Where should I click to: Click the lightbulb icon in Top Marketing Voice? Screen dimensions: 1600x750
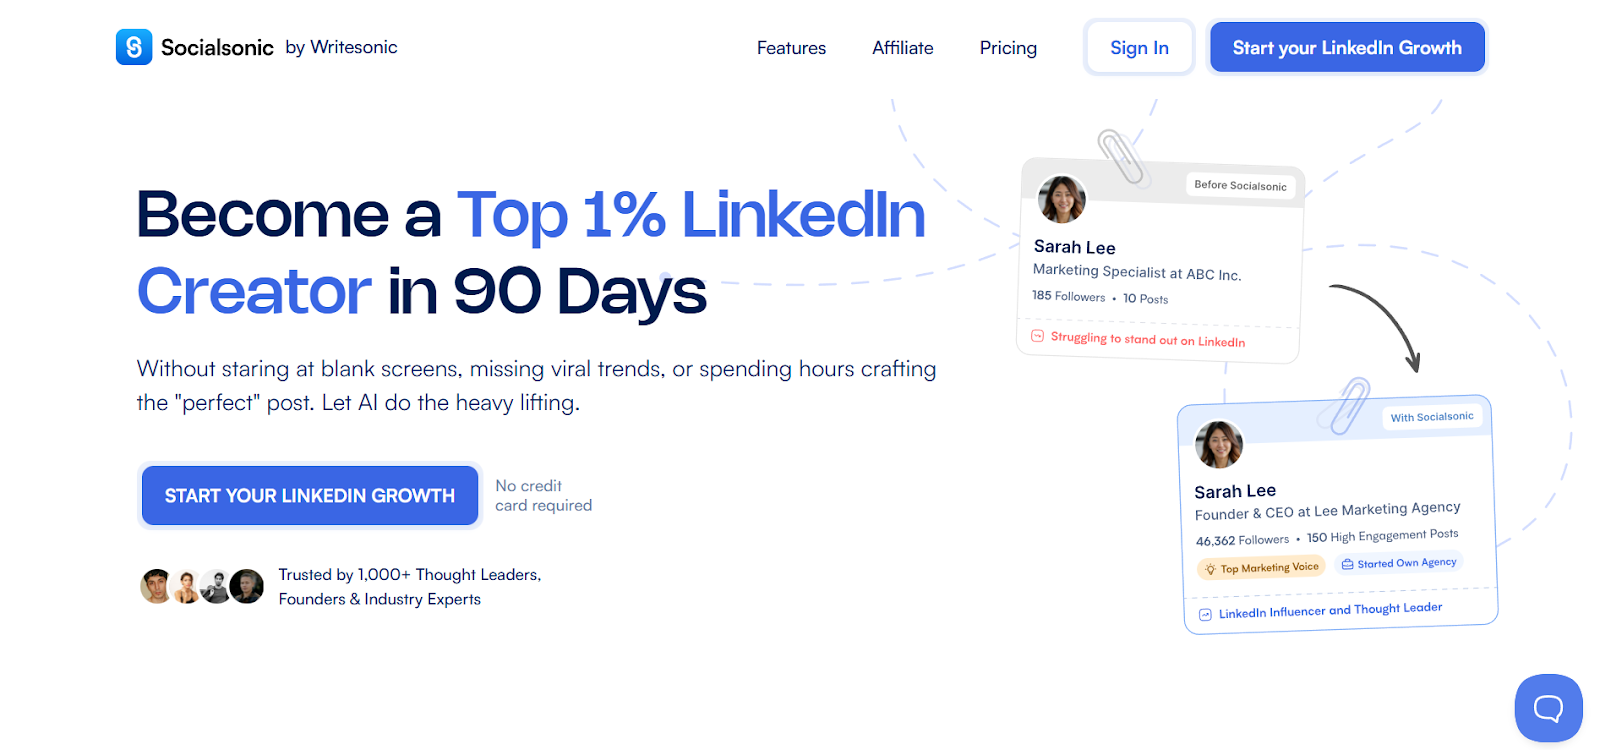click(1210, 569)
